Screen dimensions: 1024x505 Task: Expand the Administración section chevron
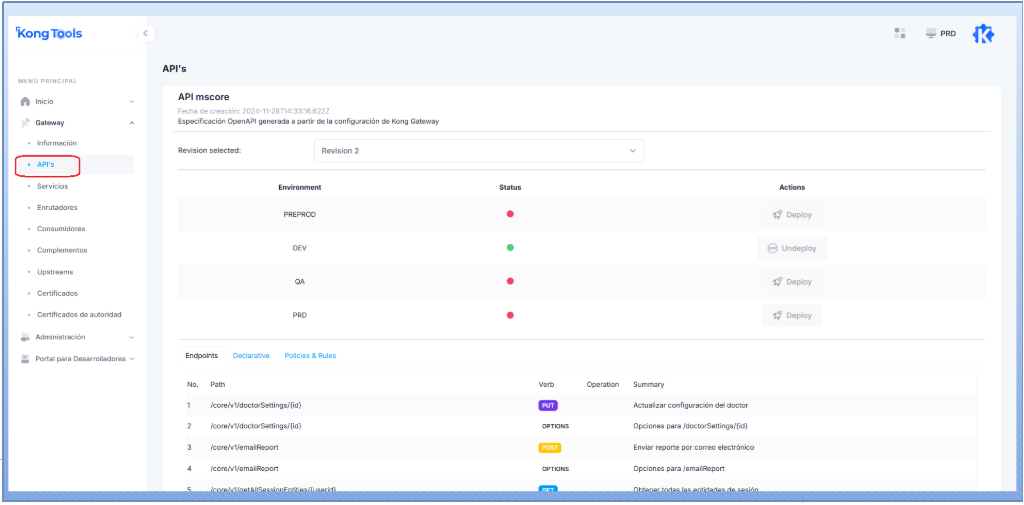(132, 337)
